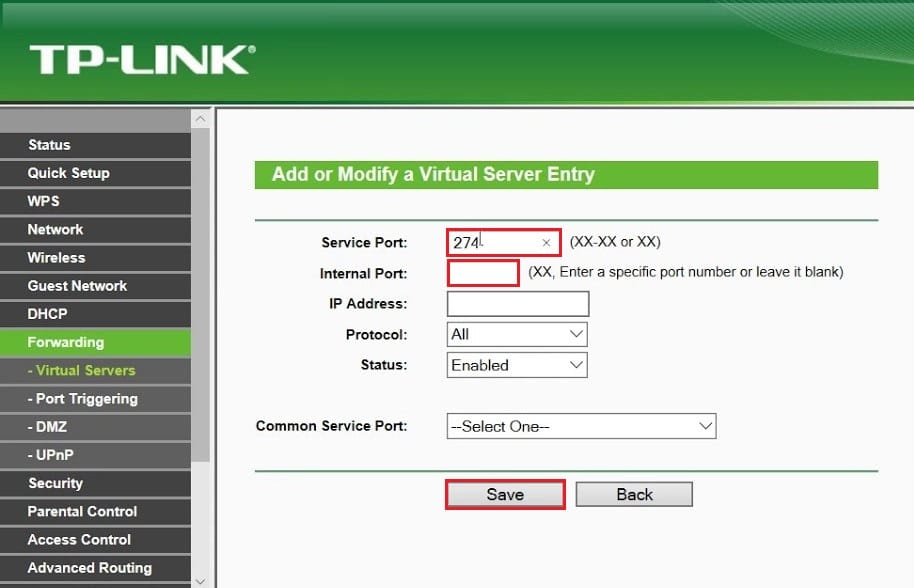914x588 pixels.
Task: Open the Protocol dropdown
Action: click(517, 334)
